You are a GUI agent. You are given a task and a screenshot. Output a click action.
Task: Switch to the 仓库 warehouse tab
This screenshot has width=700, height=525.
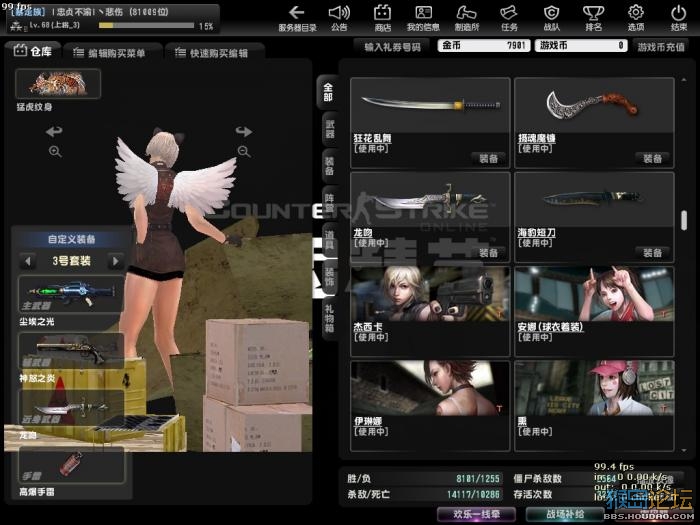pos(33,51)
